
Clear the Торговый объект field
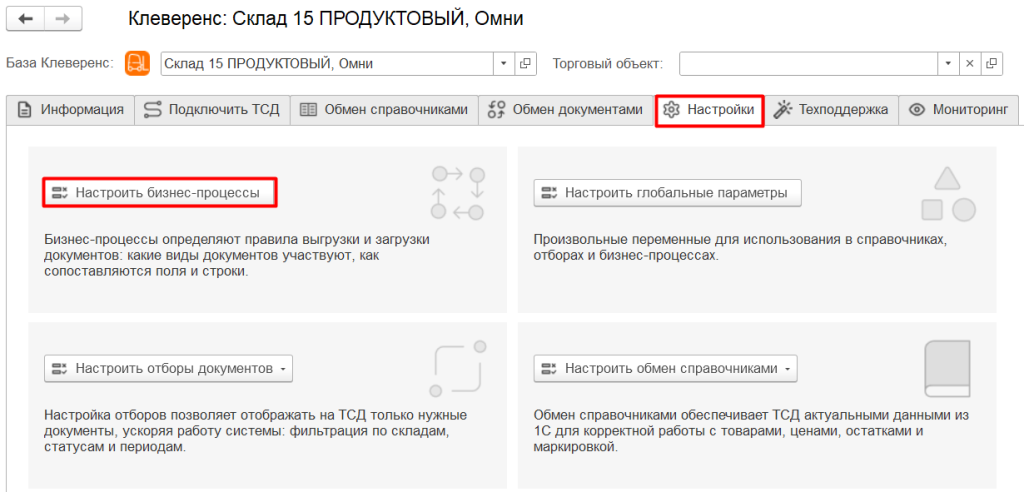(970, 63)
